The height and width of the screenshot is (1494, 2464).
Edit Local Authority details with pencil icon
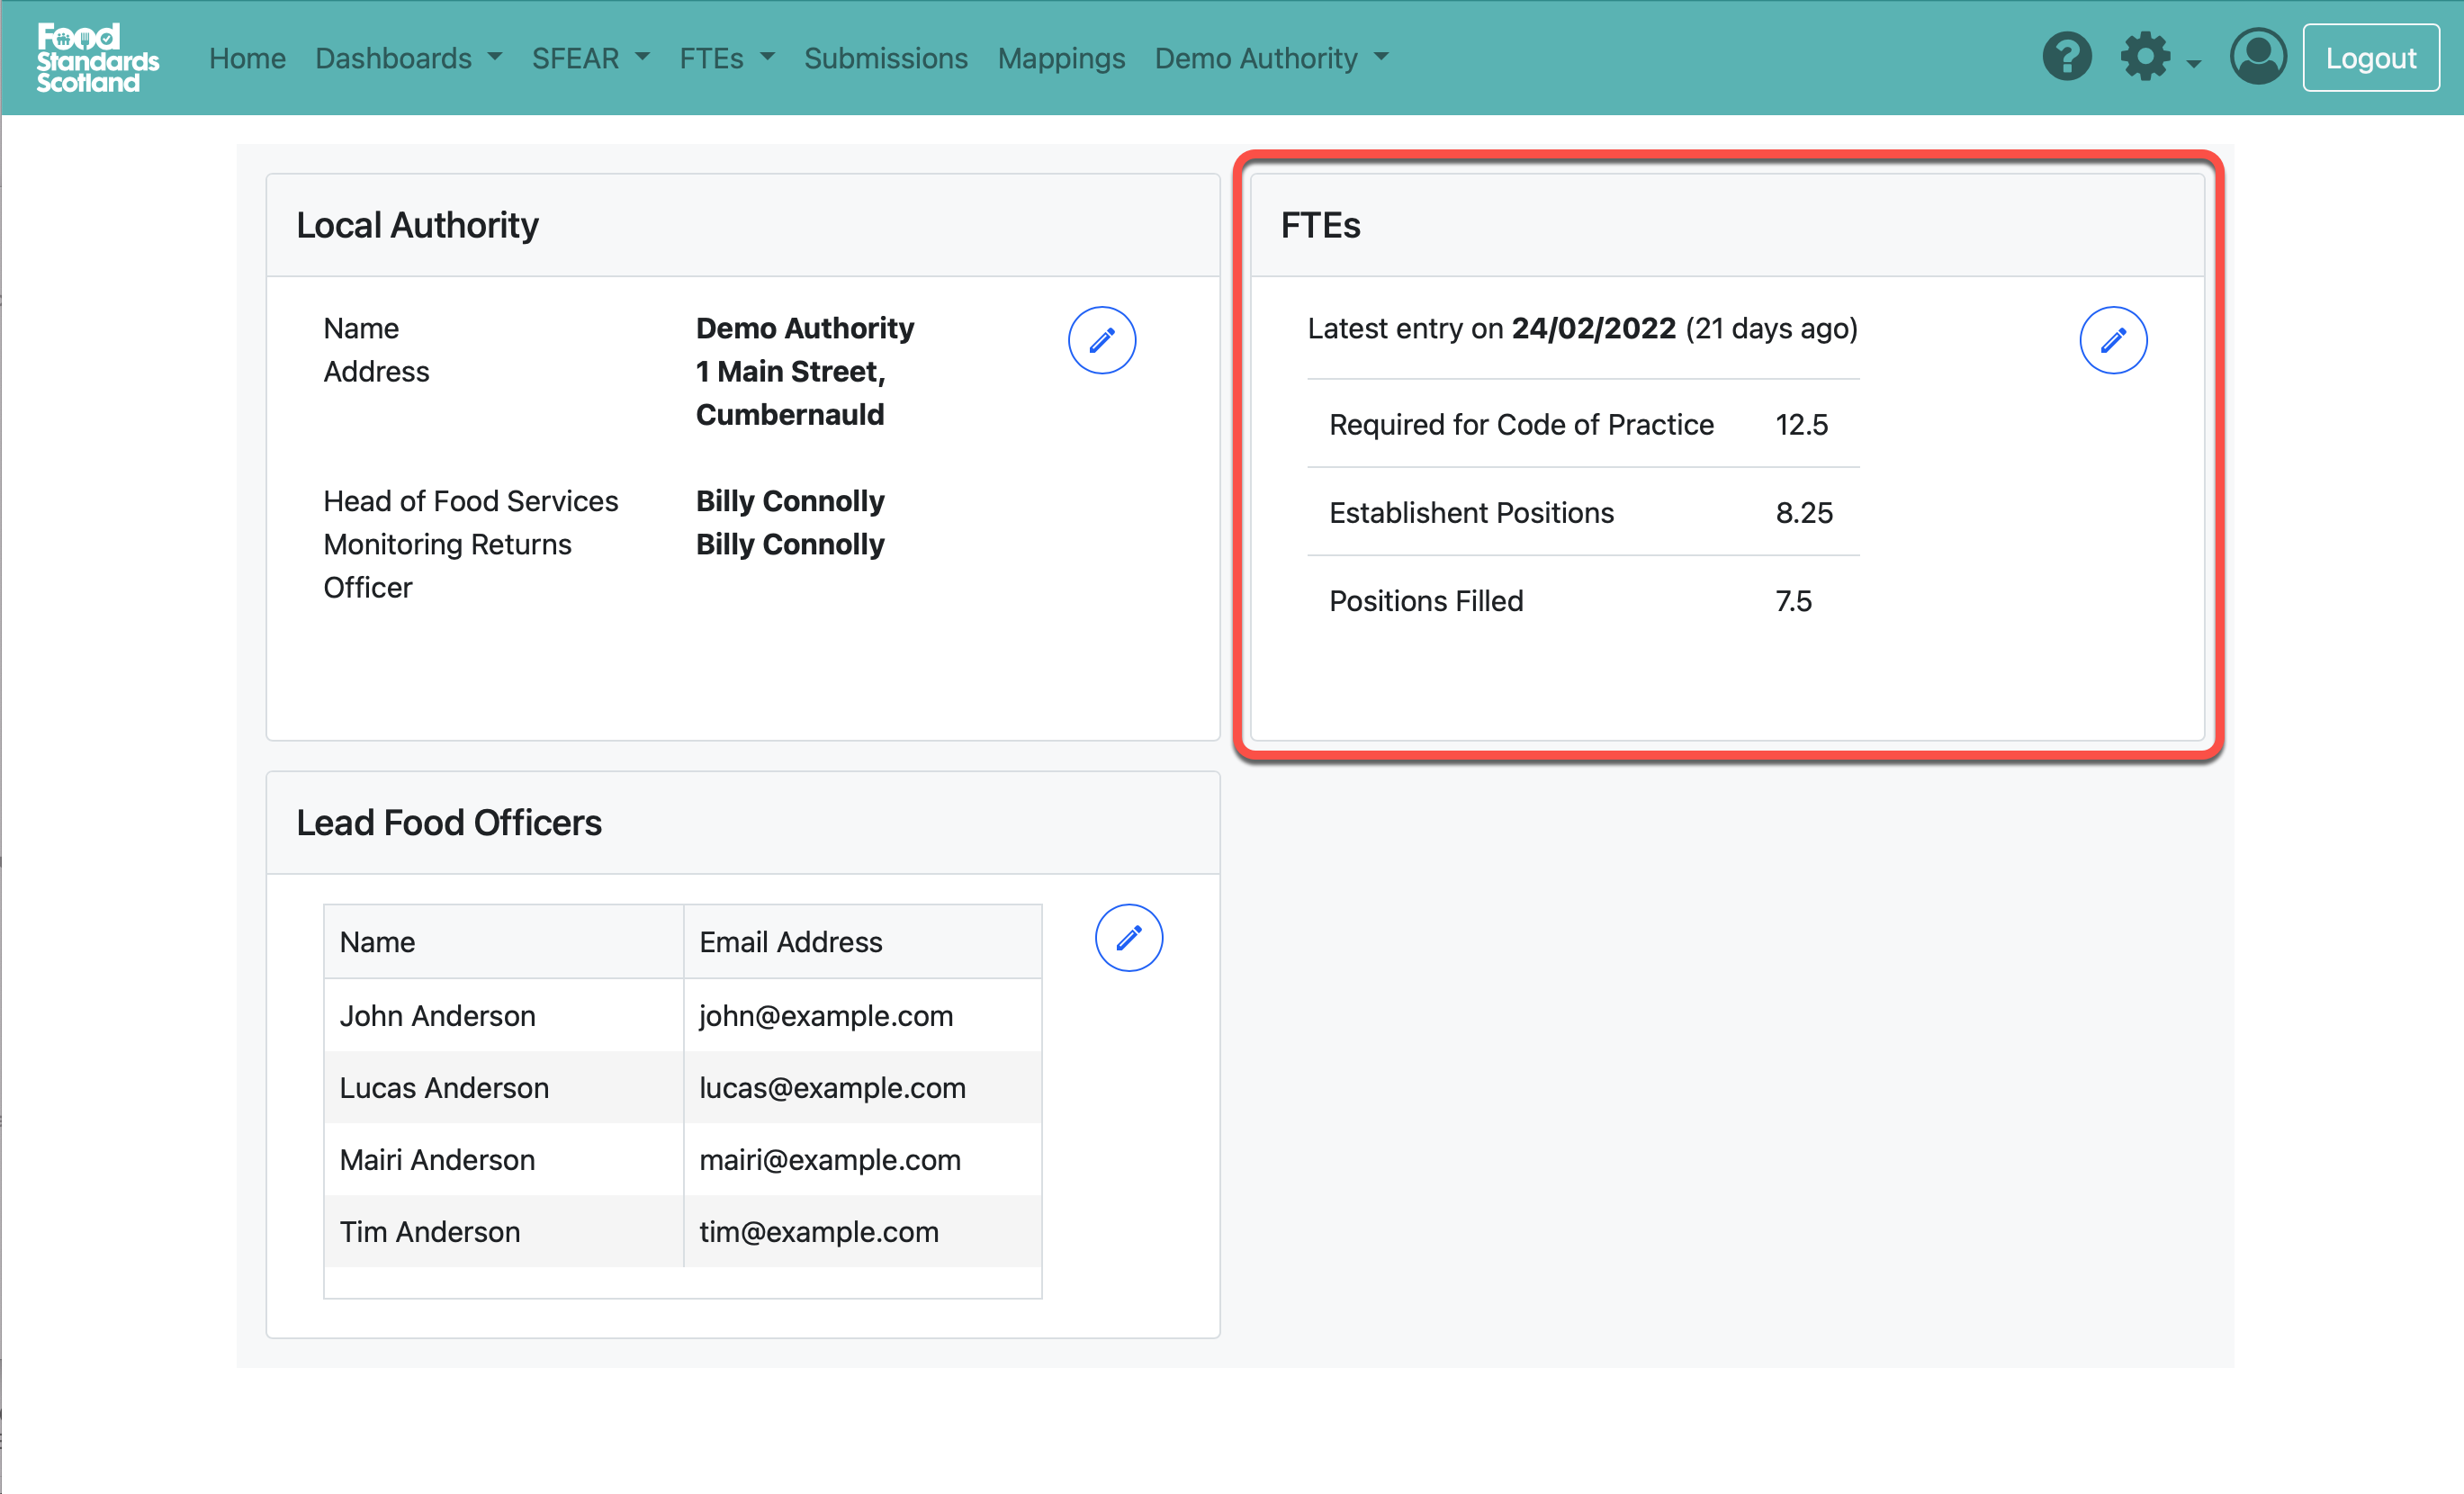click(1101, 340)
